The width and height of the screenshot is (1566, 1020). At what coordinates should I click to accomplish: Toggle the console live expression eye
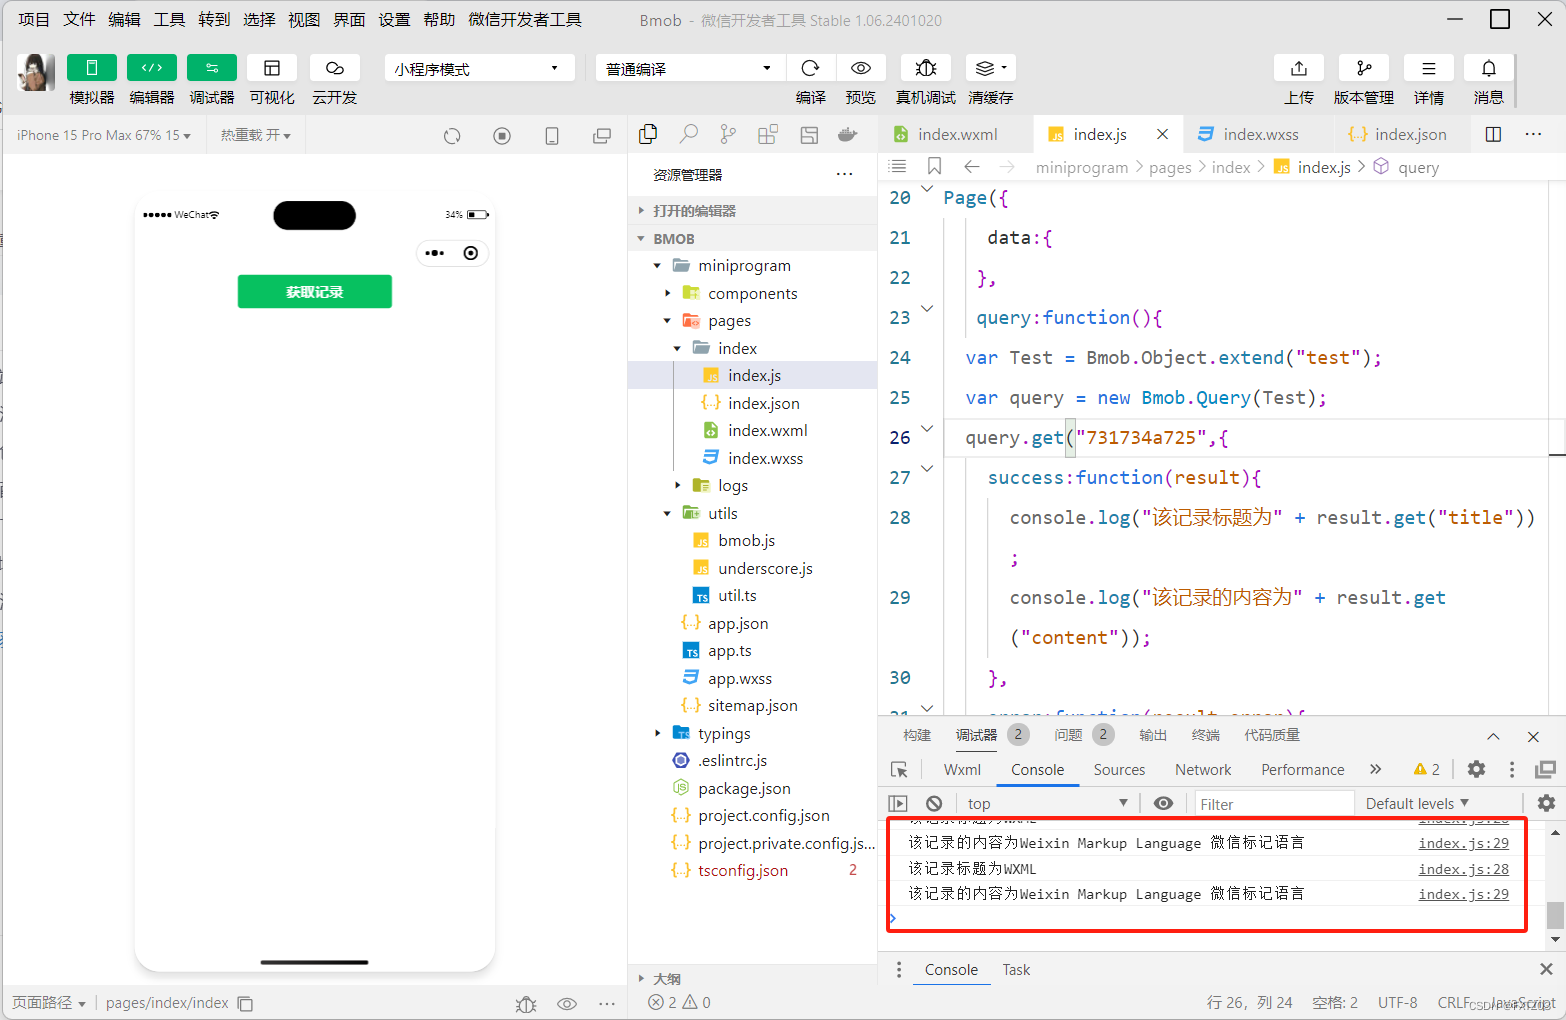pyautogui.click(x=1163, y=803)
